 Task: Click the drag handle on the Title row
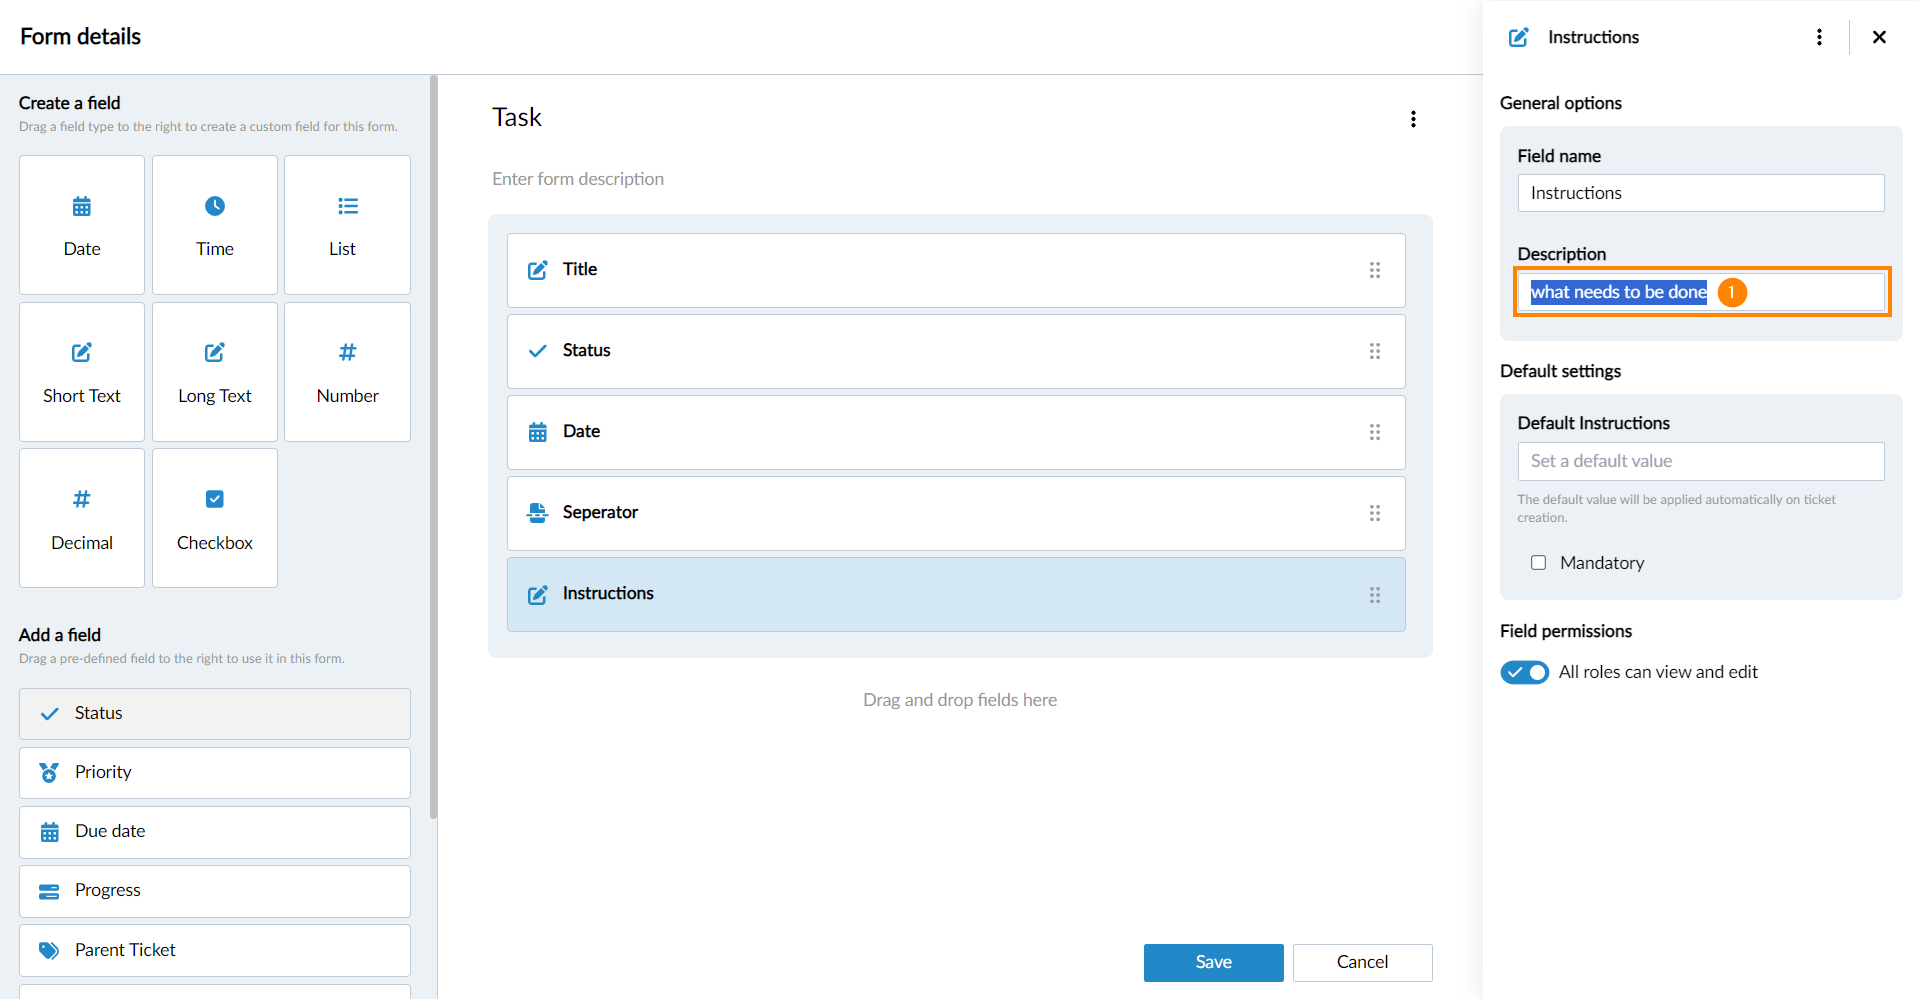pyautogui.click(x=1374, y=270)
